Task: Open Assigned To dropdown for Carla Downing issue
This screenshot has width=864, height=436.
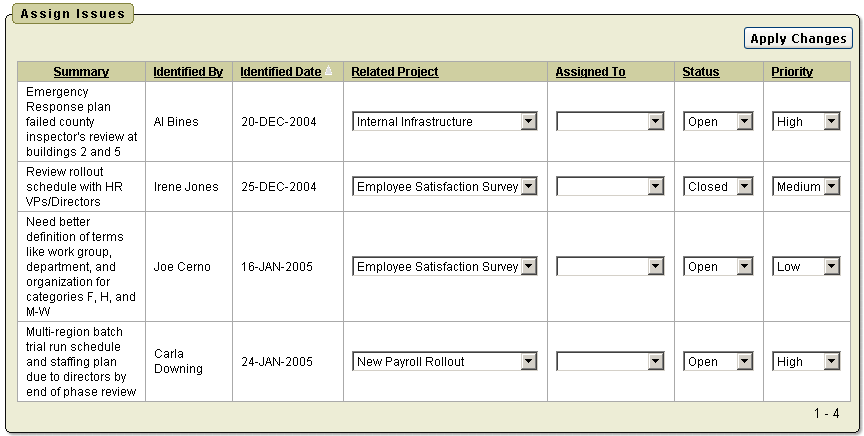Action: 610,362
